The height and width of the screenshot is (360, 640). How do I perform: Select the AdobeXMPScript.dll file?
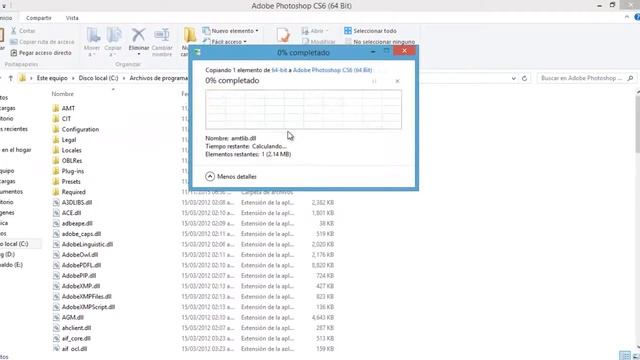click(84, 307)
